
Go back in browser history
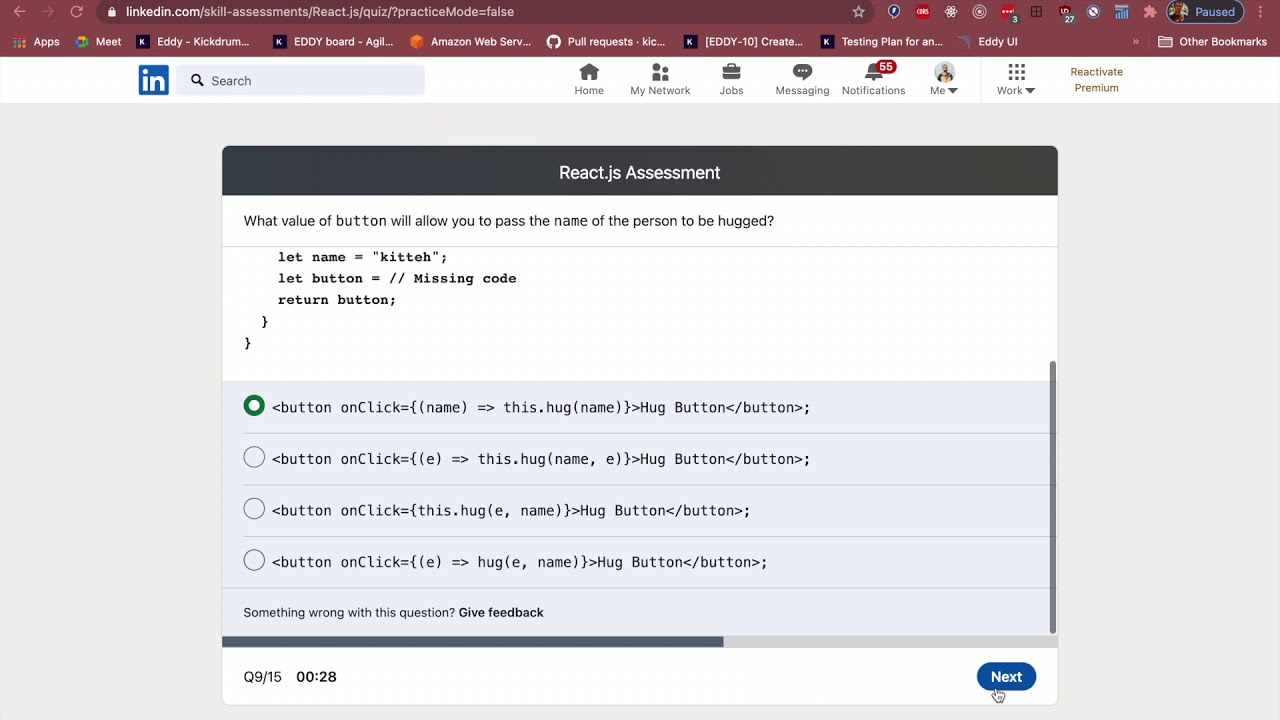(x=19, y=12)
